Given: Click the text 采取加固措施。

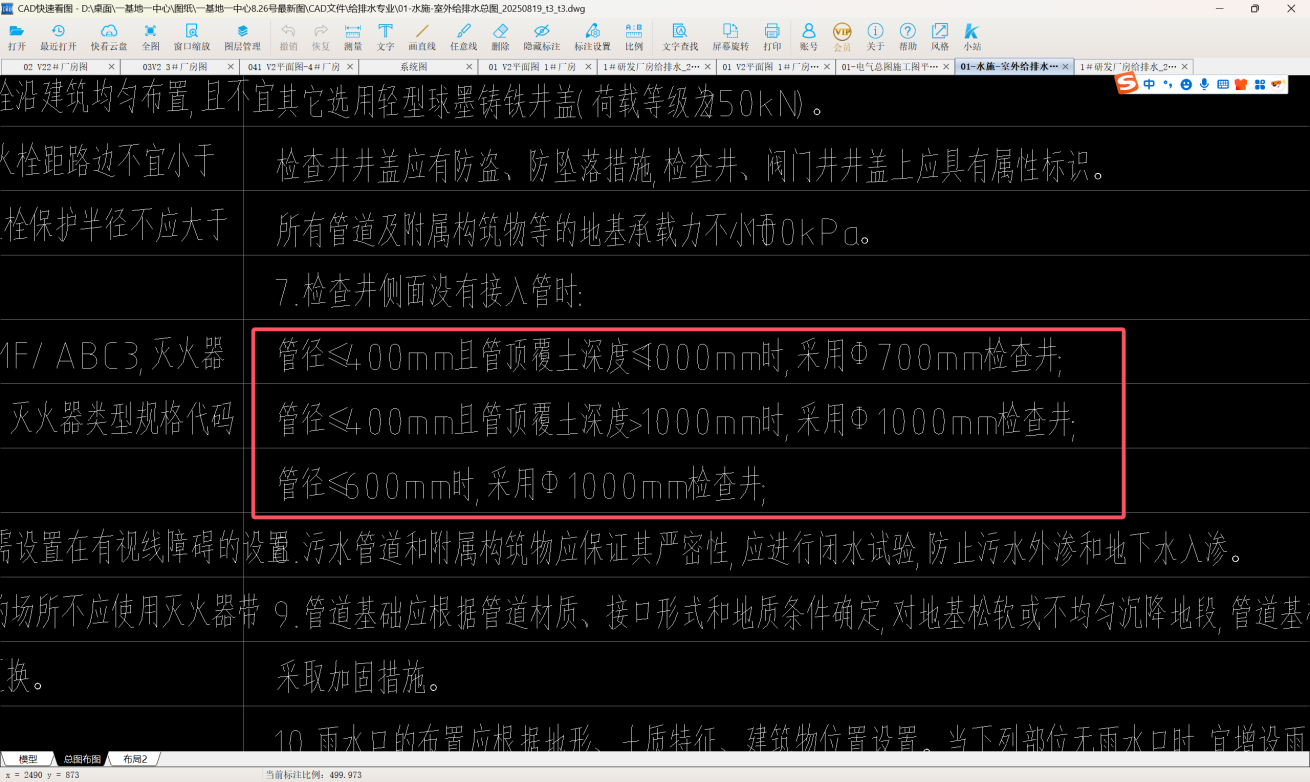Looking at the screenshot, I should point(359,680).
